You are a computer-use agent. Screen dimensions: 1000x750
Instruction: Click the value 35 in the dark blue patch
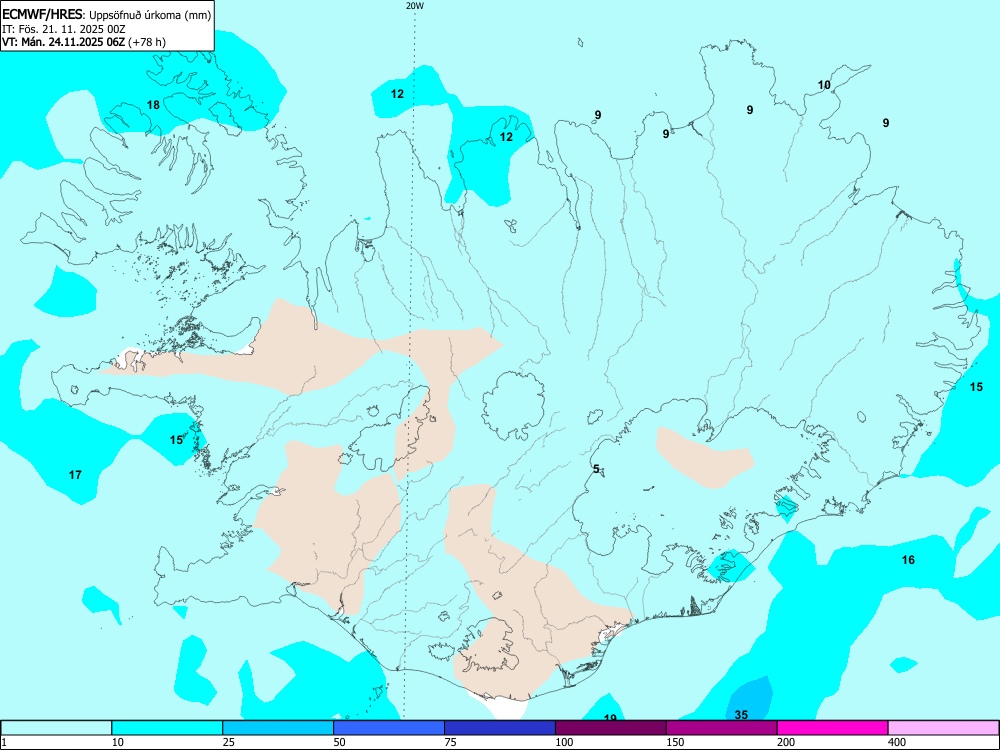tap(741, 715)
